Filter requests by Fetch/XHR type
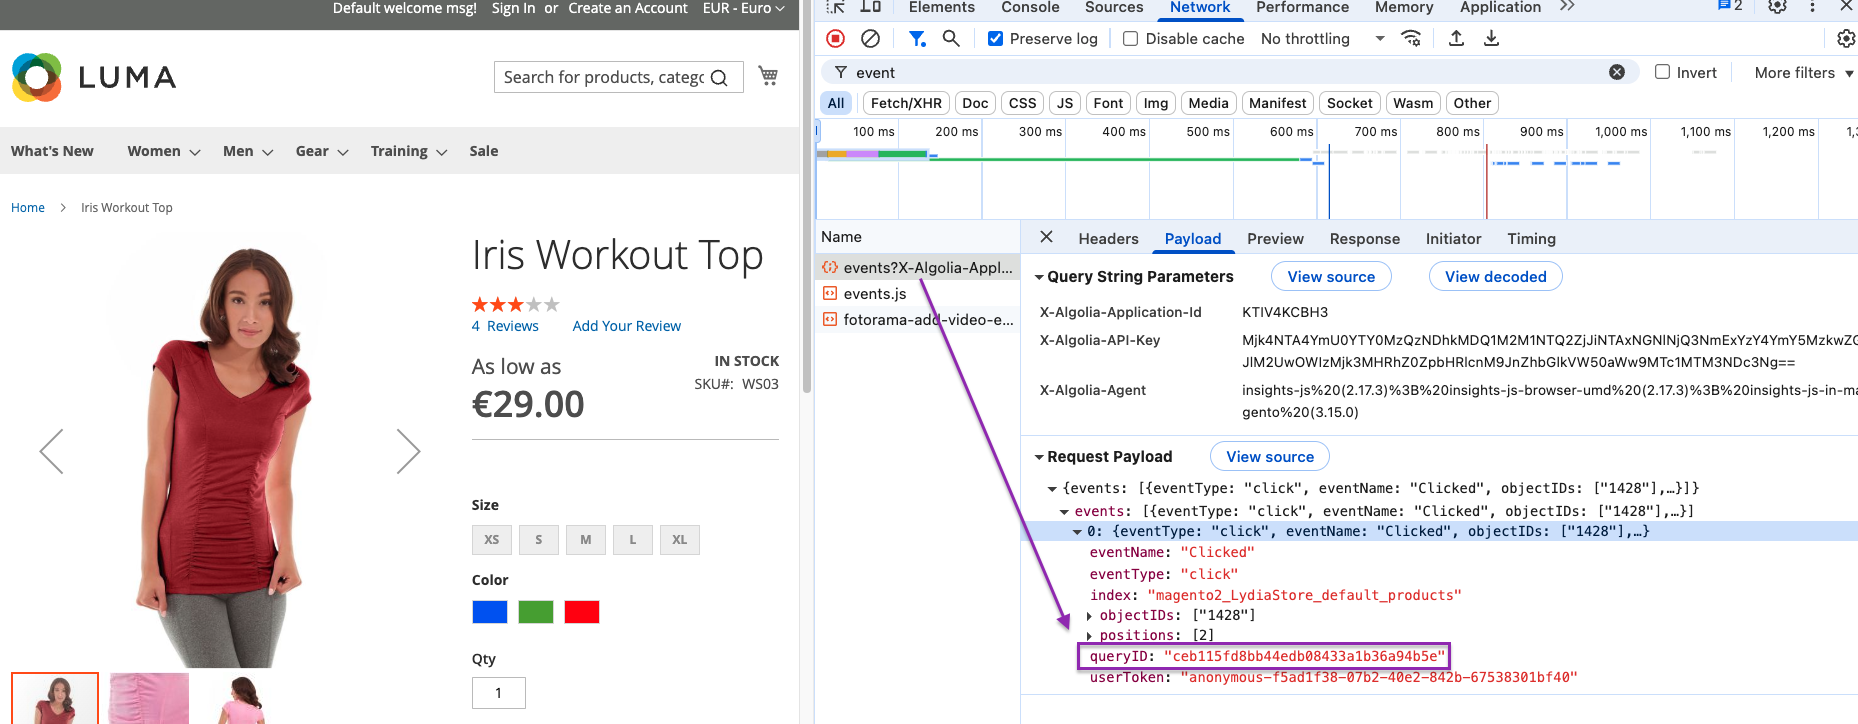This screenshot has width=1858, height=724. point(906,103)
